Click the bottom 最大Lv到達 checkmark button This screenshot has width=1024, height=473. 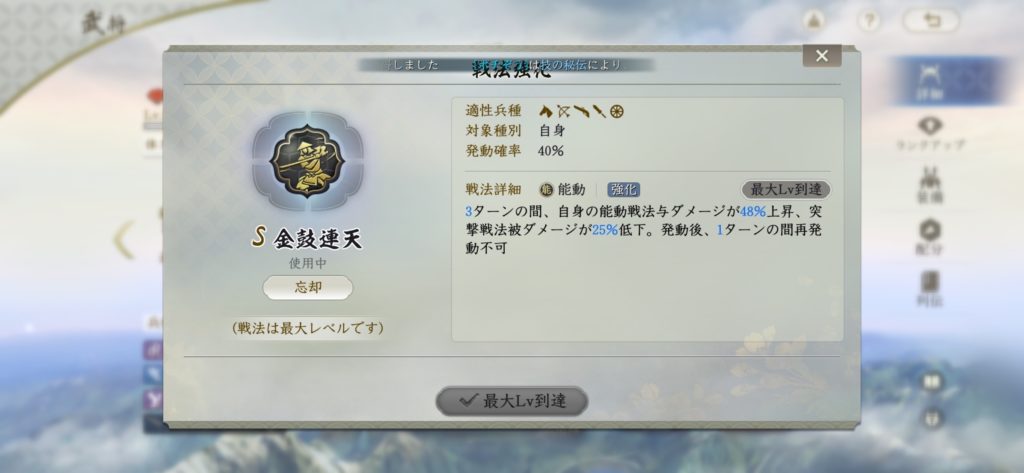[x=512, y=401]
